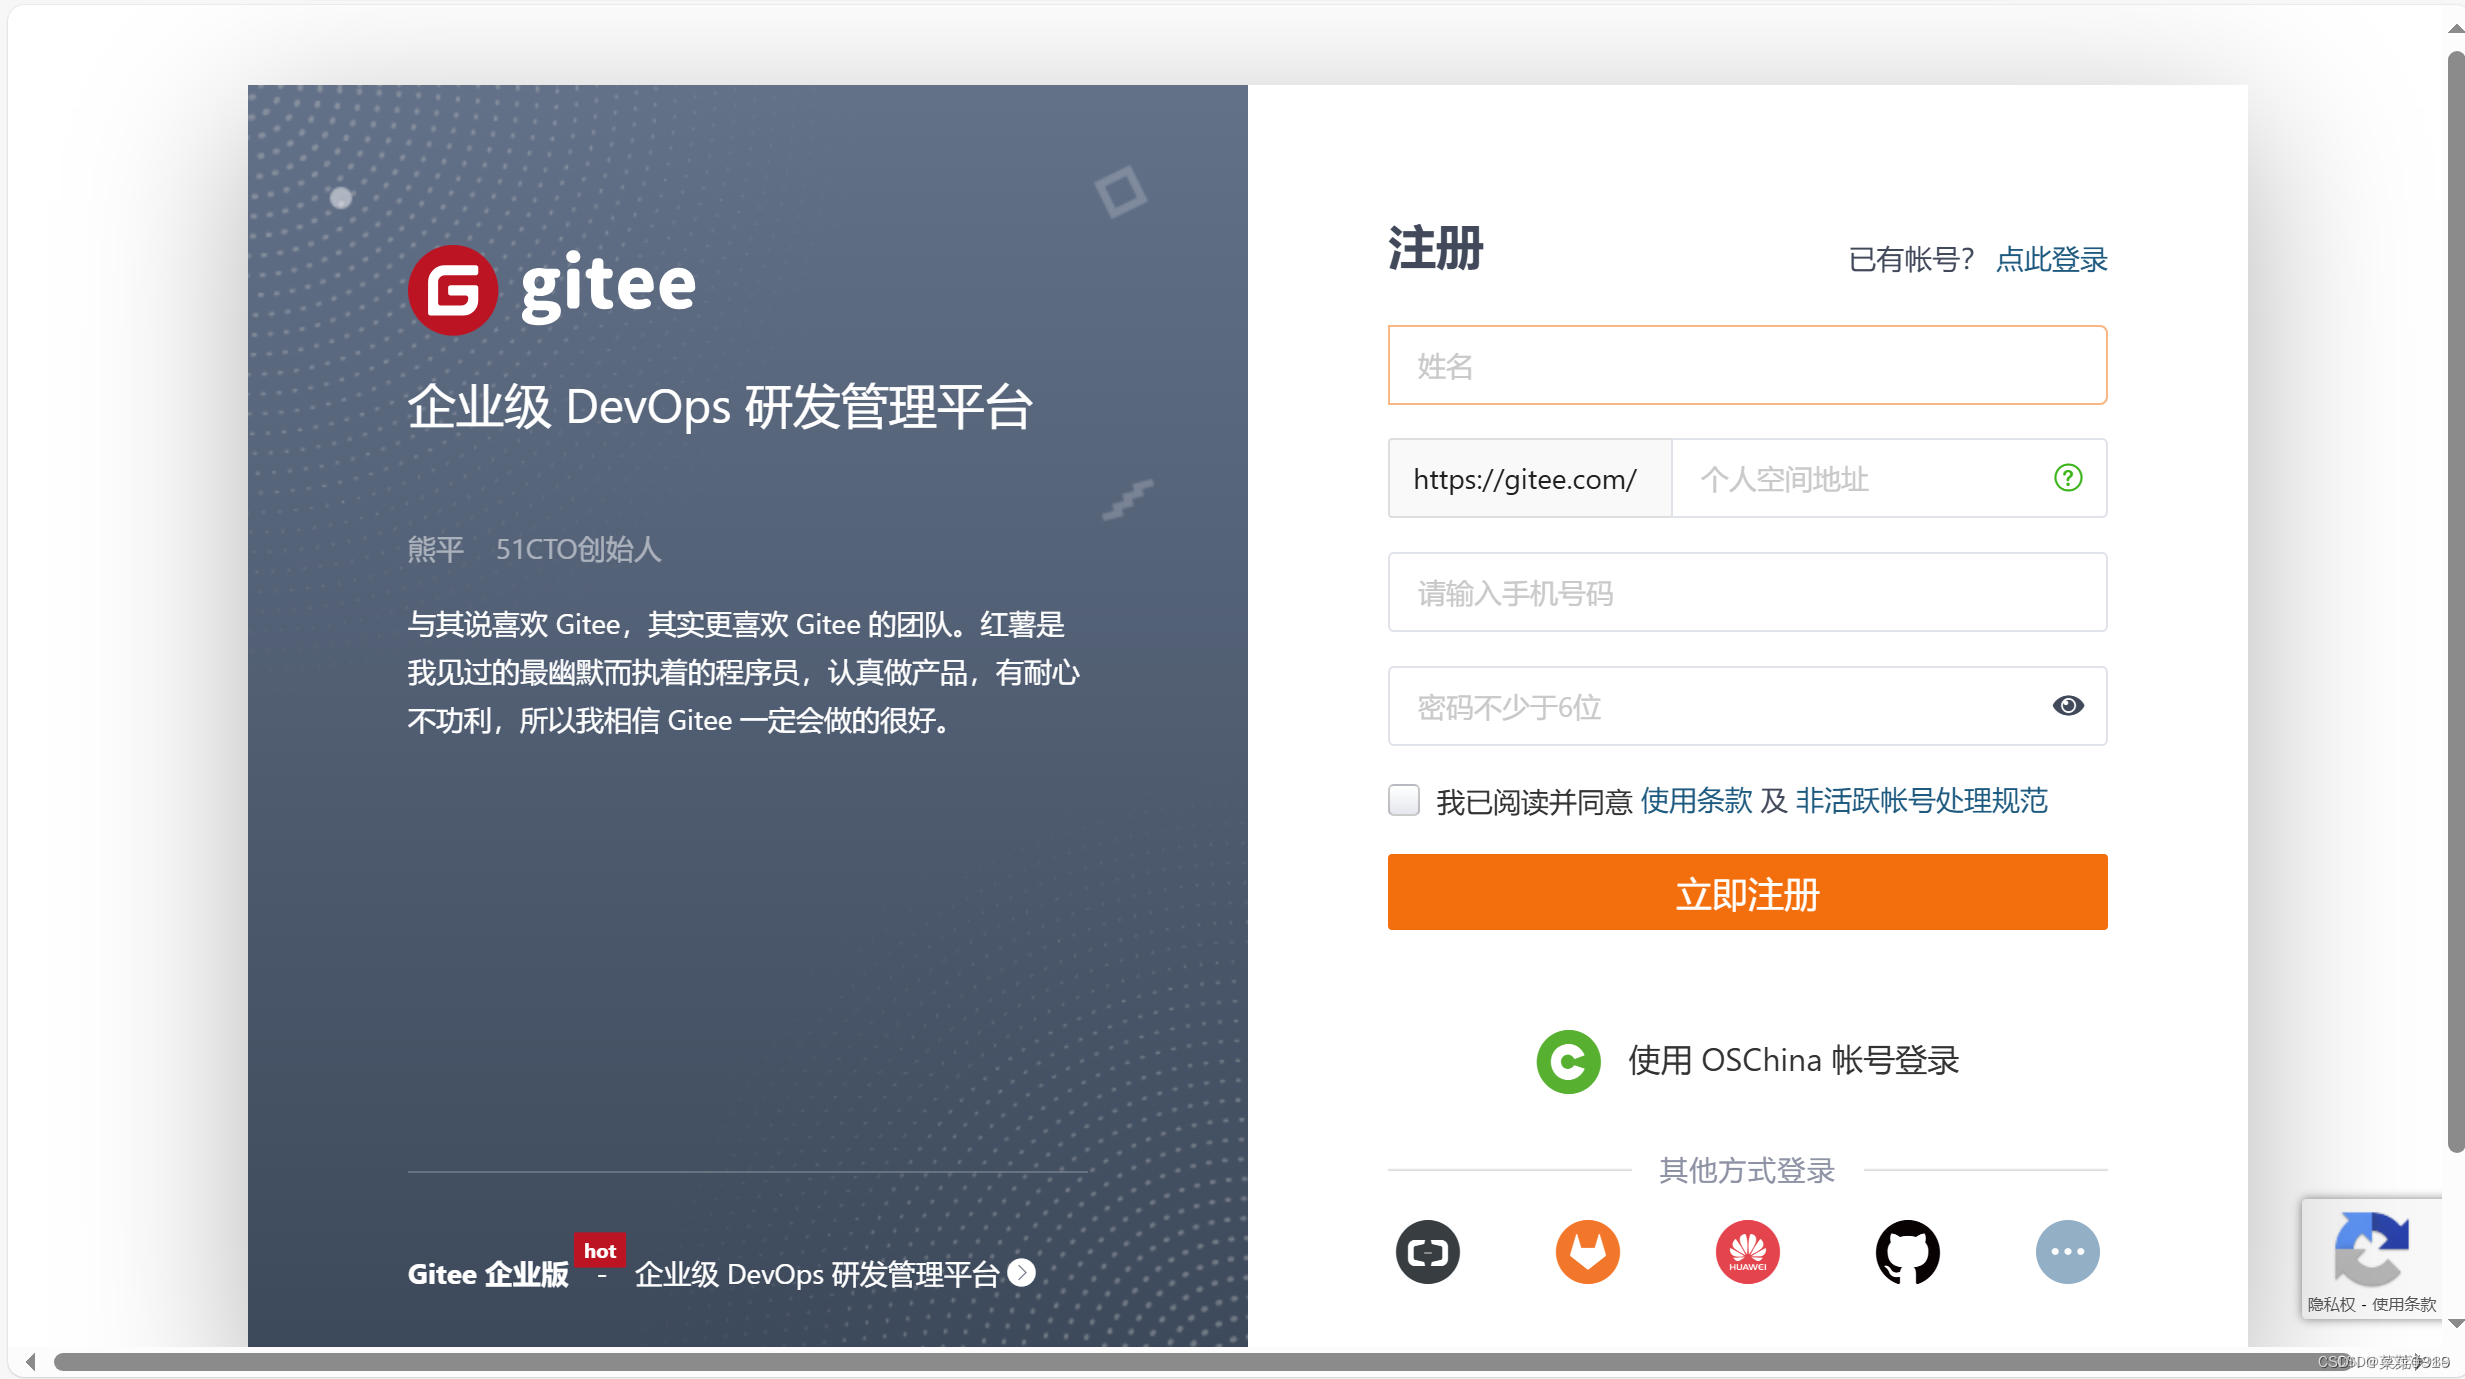This screenshot has height=1379, width=2465.
Task: View the 使用条款 terms link
Action: point(1696,800)
